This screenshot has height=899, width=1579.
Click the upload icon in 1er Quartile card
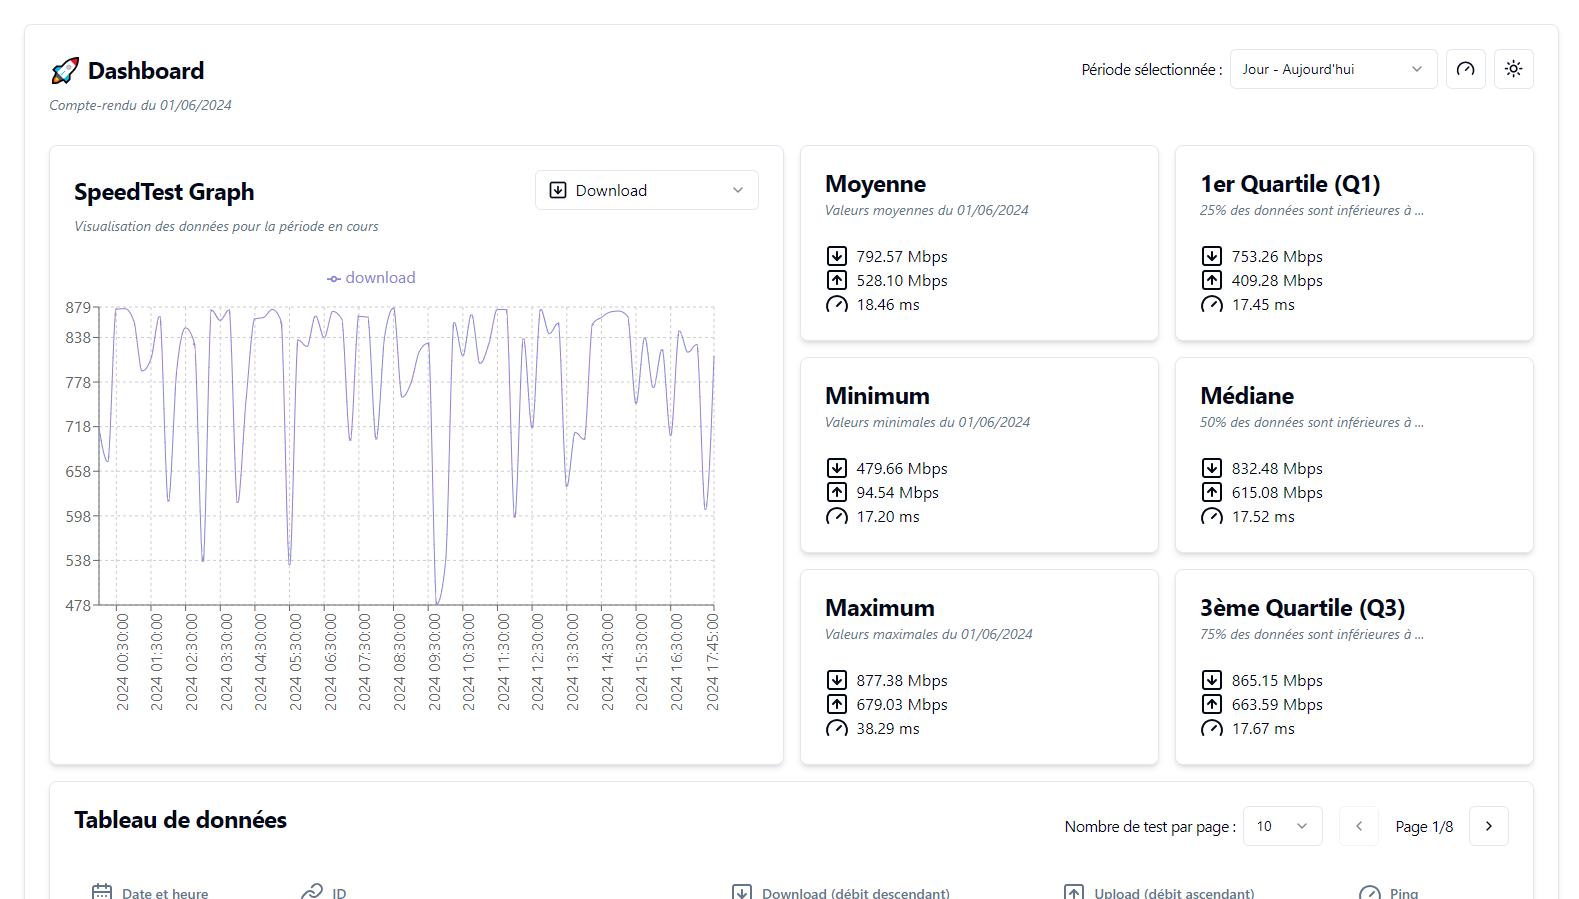click(x=1212, y=280)
